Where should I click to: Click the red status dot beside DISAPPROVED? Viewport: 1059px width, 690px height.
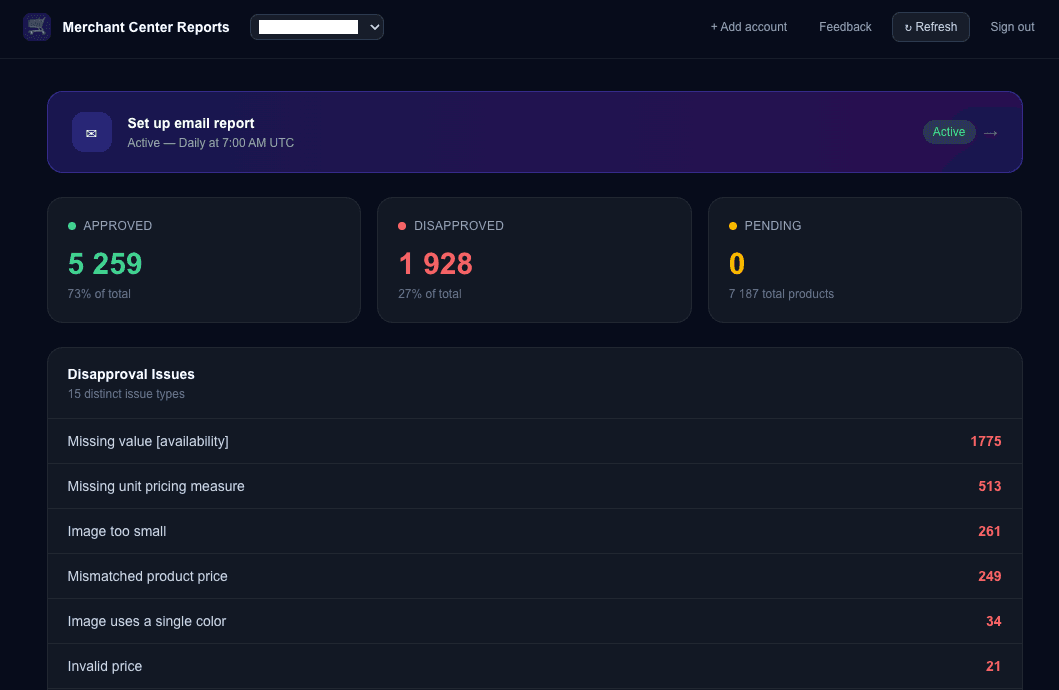tap(402, 226)
